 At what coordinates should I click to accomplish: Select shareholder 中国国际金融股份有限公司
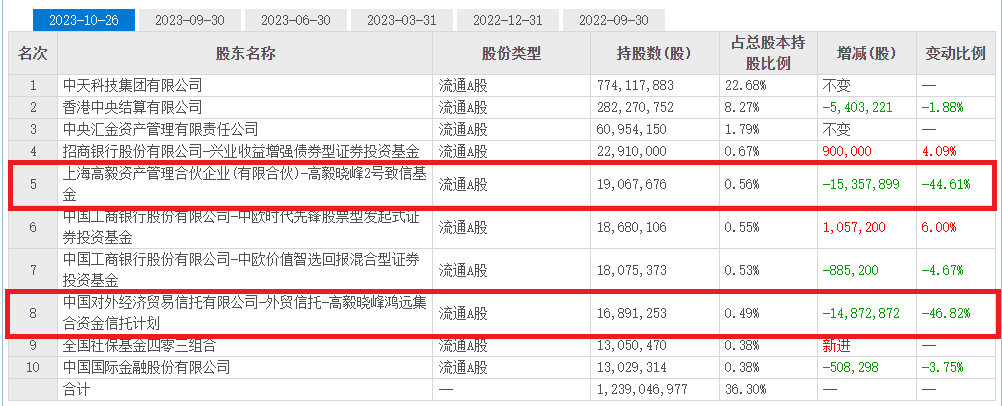click(146, 368)
